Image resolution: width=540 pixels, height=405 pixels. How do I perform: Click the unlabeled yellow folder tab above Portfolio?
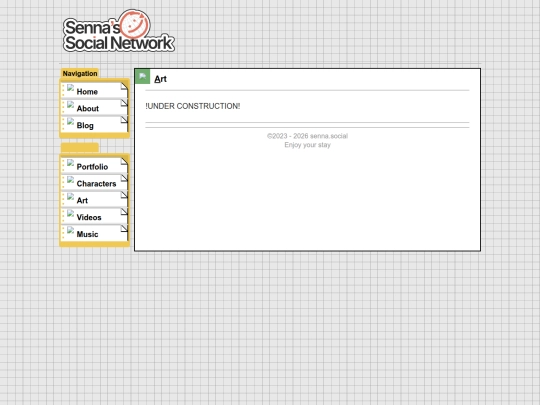(x=80, y=148)
